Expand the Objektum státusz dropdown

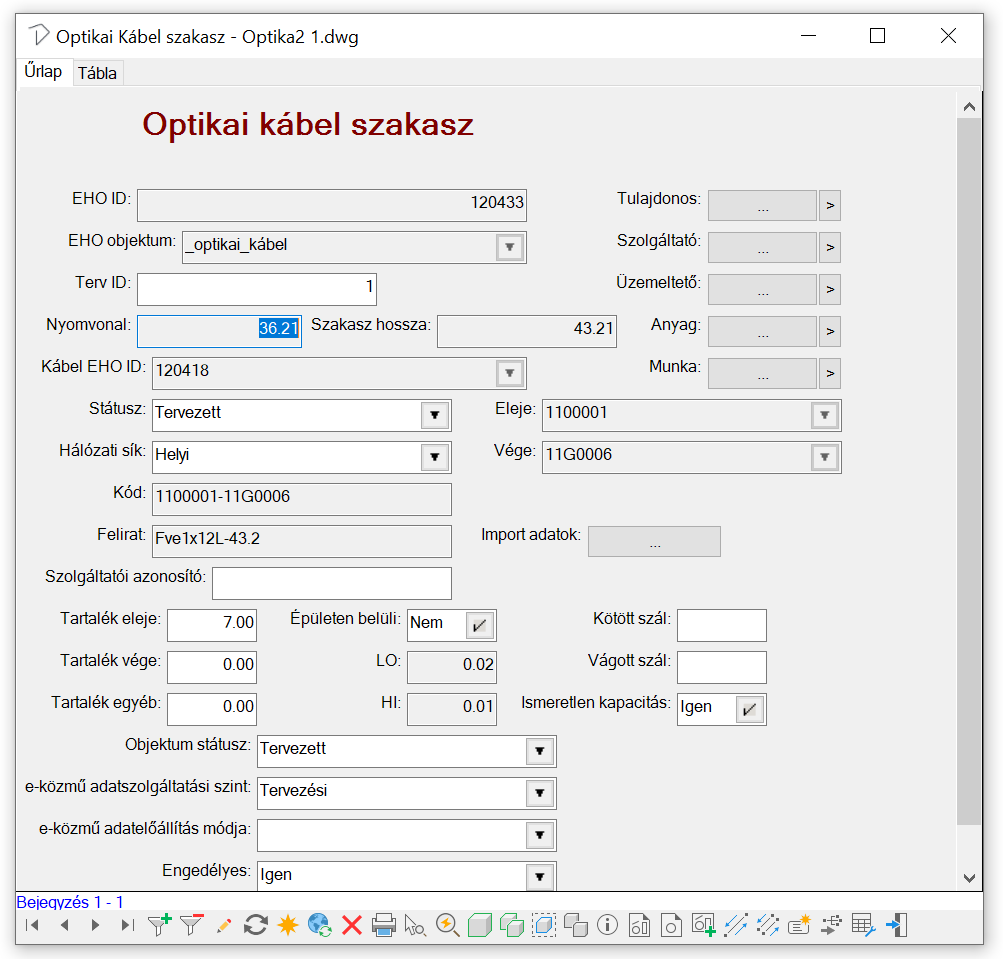[540, 751]
